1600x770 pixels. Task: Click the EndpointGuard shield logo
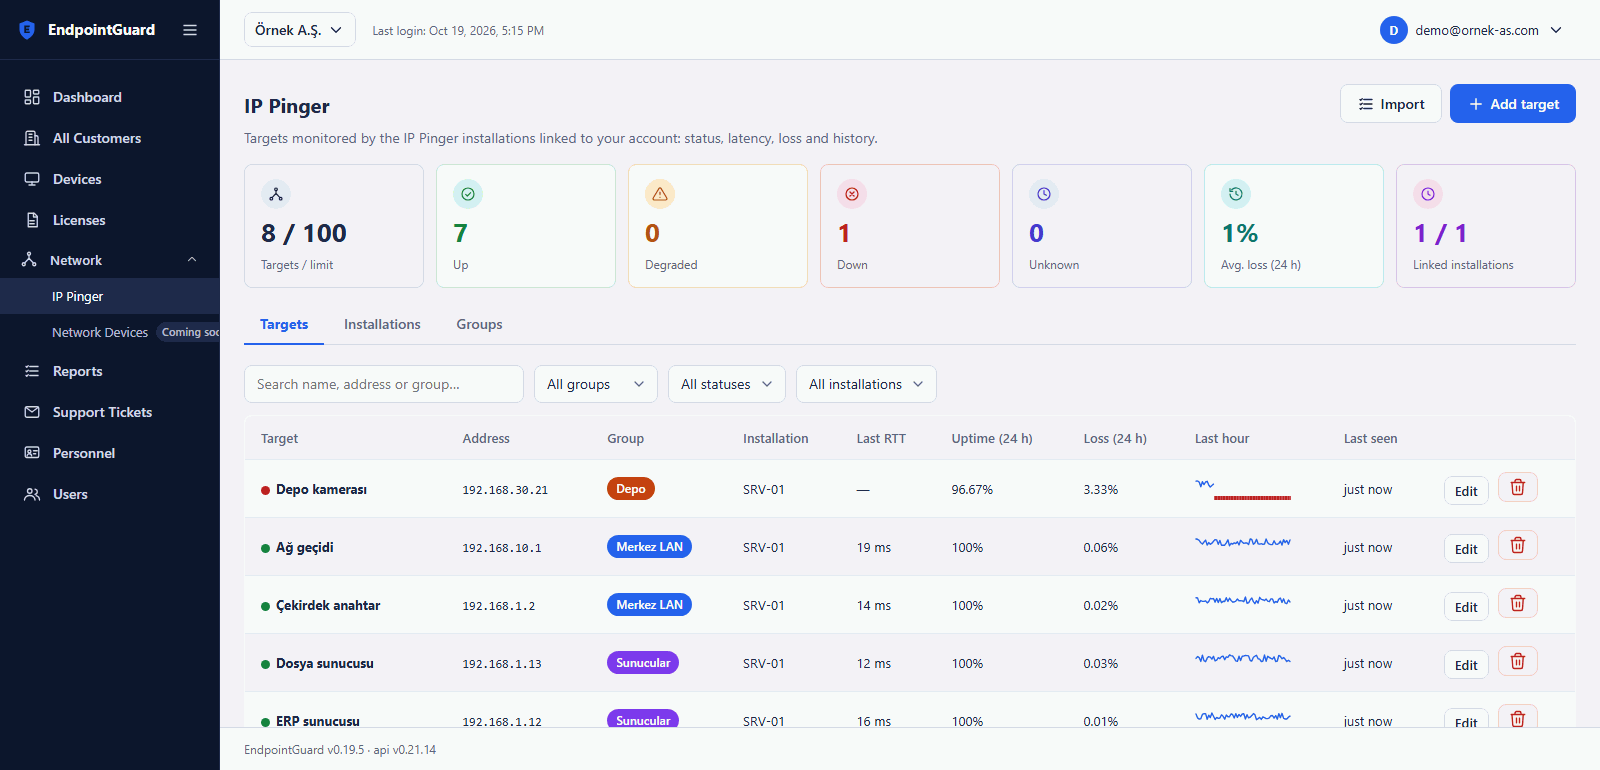click(27, 30)
